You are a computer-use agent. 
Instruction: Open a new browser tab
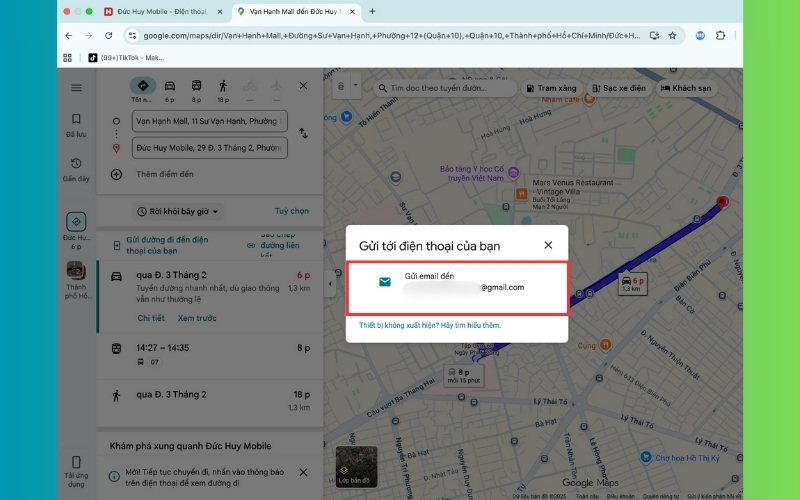point(372,11)
